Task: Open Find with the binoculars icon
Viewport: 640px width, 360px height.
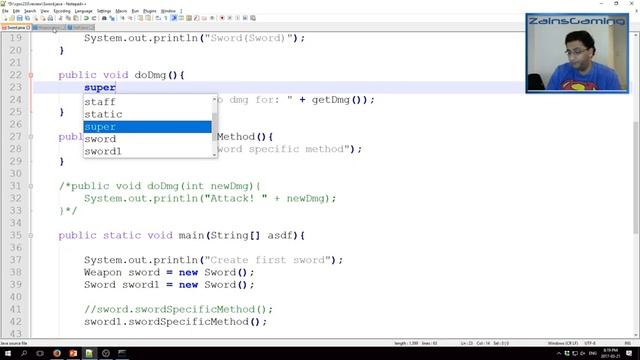Action: pos(104,18)
